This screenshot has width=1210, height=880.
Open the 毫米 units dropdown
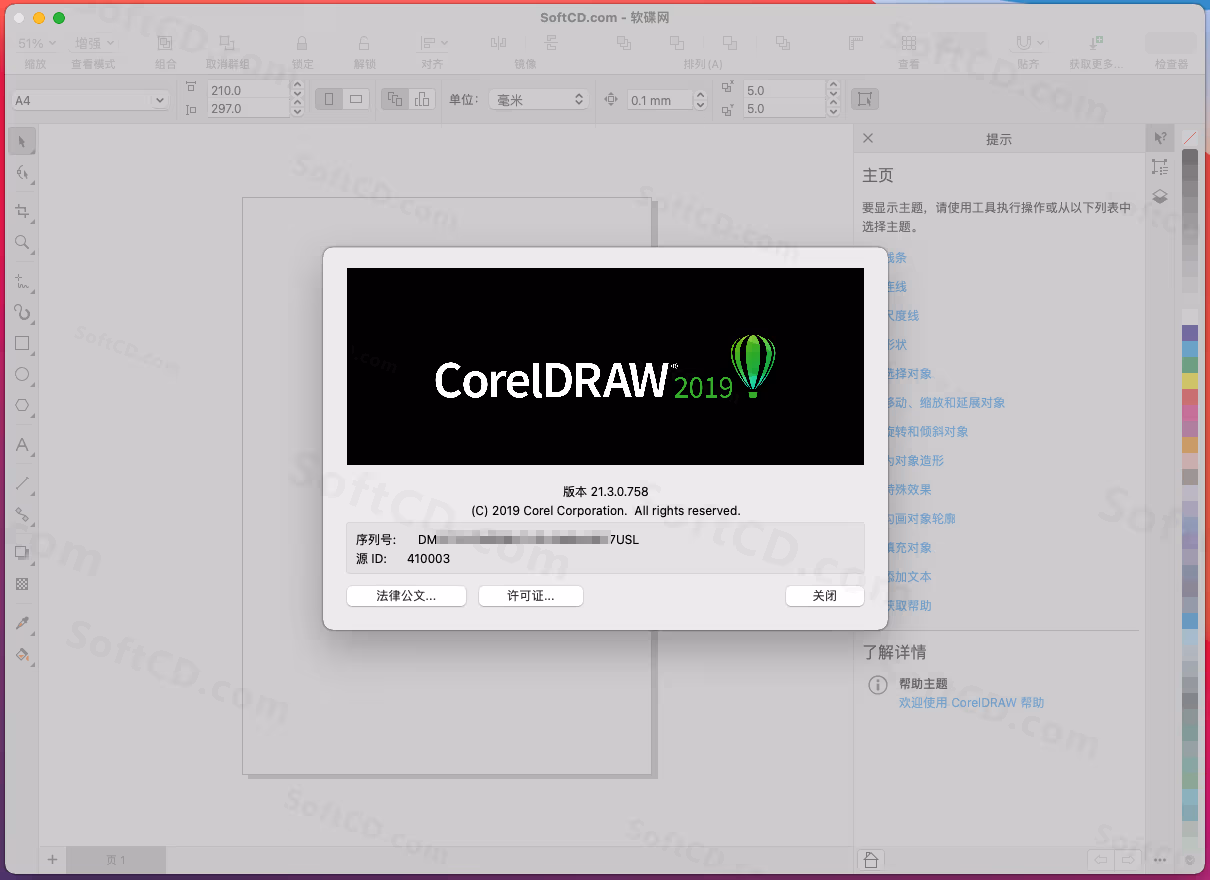538,100
